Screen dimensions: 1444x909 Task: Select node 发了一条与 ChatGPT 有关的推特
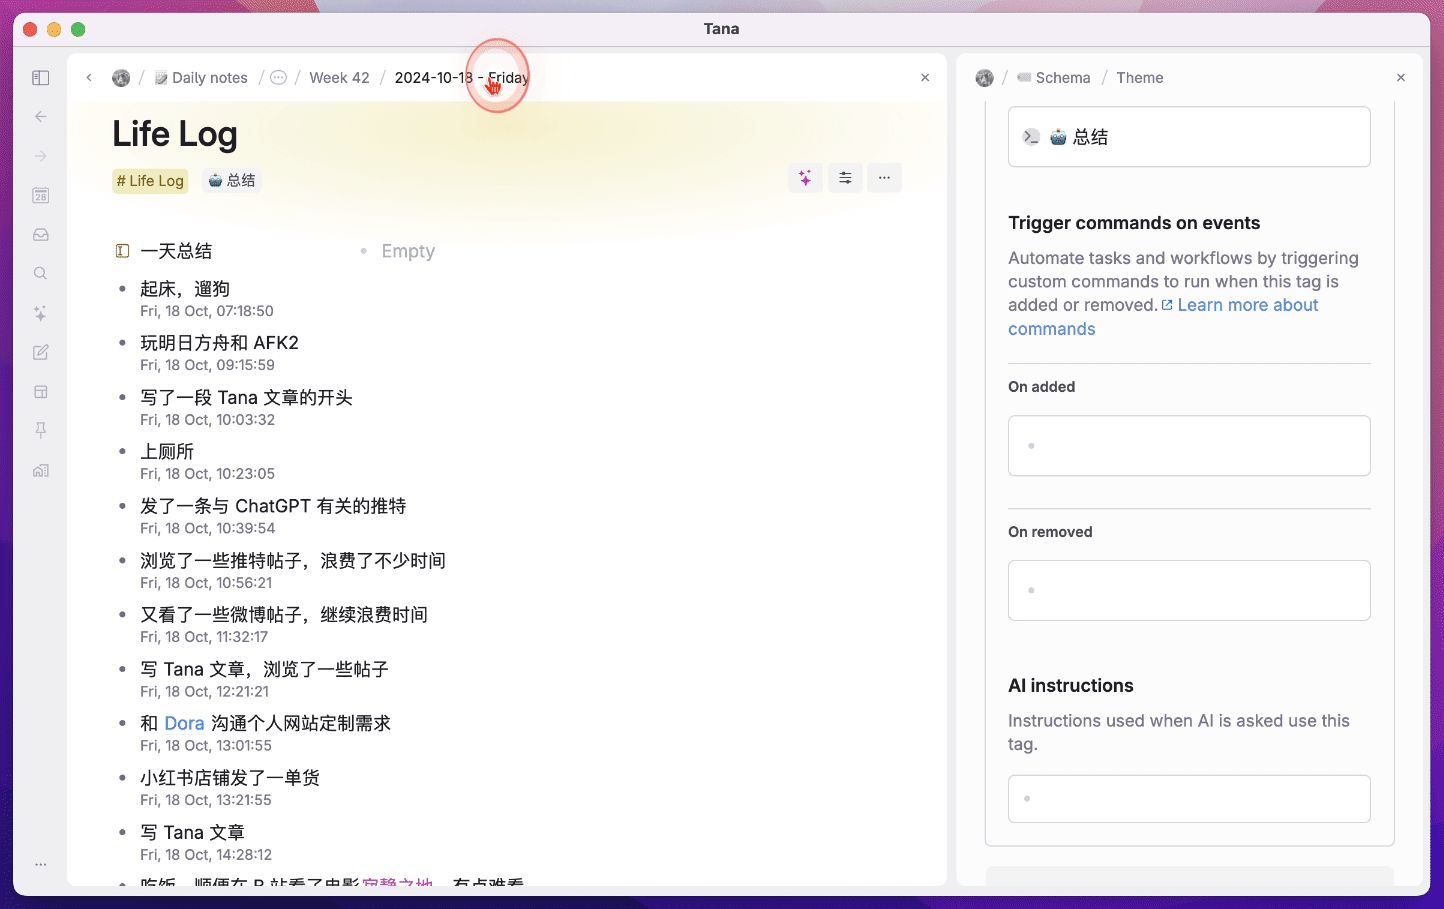[x=273, y=506]
